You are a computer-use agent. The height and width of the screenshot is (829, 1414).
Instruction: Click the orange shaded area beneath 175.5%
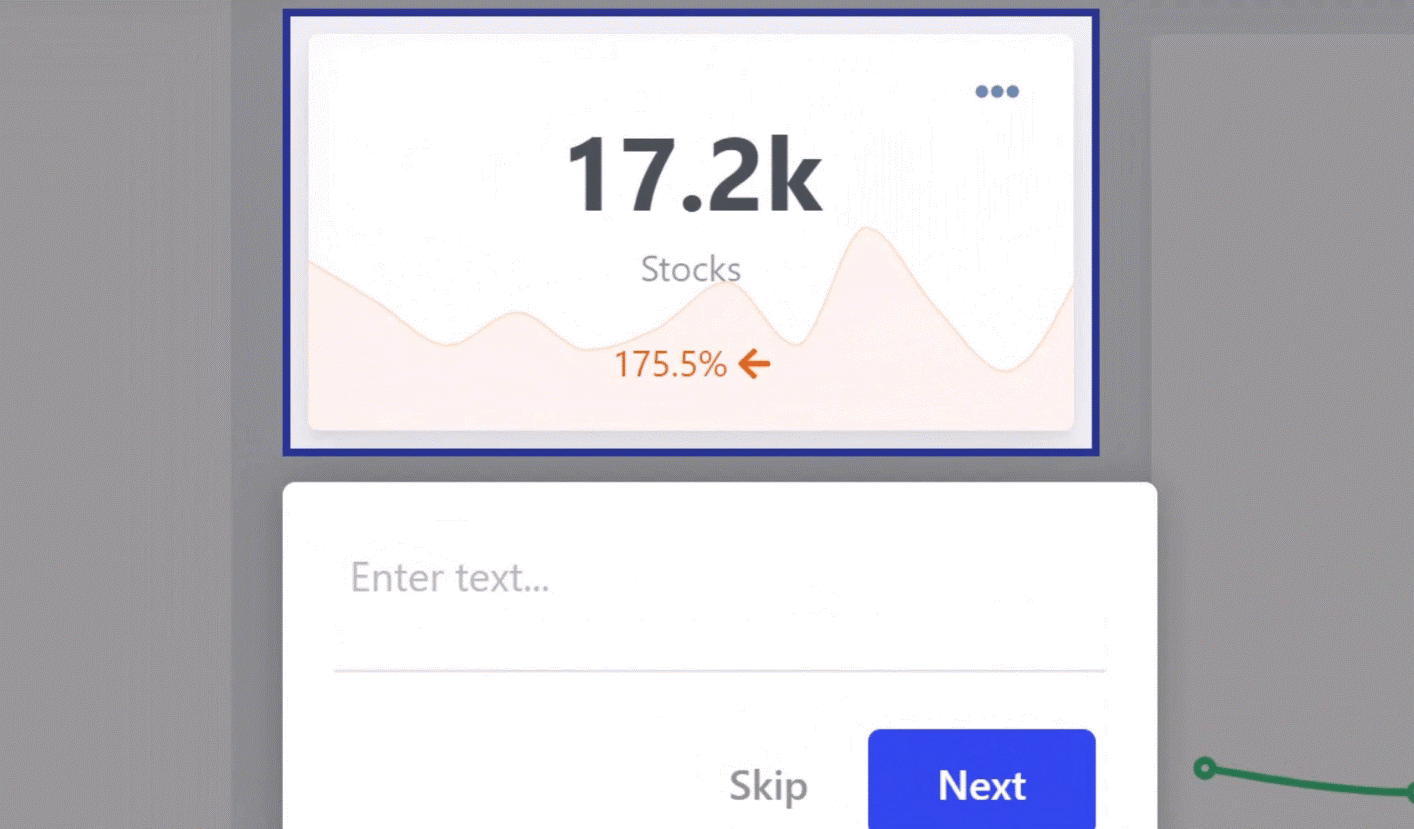click(690, 405)
